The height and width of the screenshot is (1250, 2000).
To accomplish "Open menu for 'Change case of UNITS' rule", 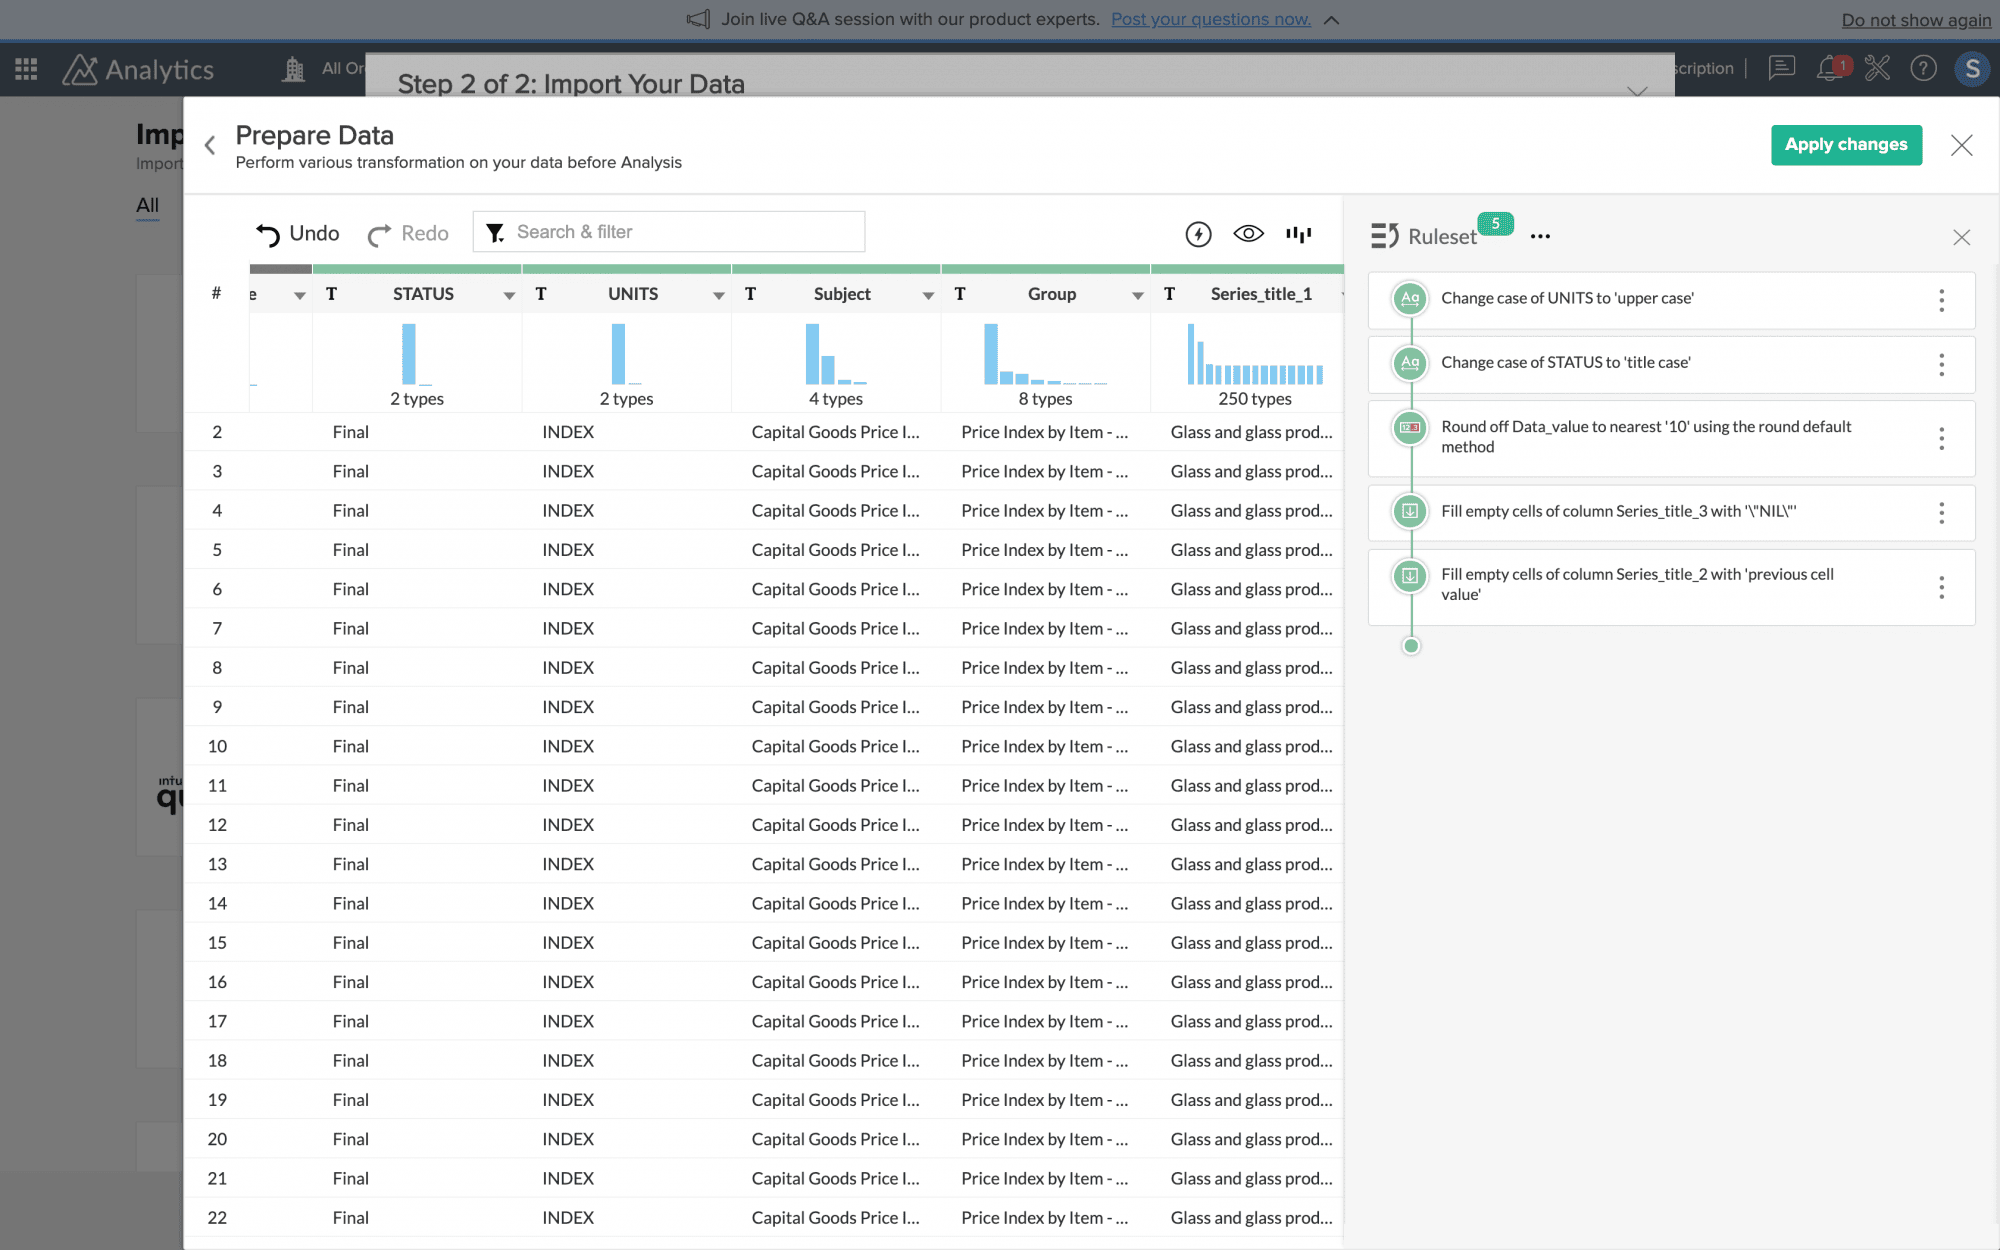I will (x=1941, y=300).
